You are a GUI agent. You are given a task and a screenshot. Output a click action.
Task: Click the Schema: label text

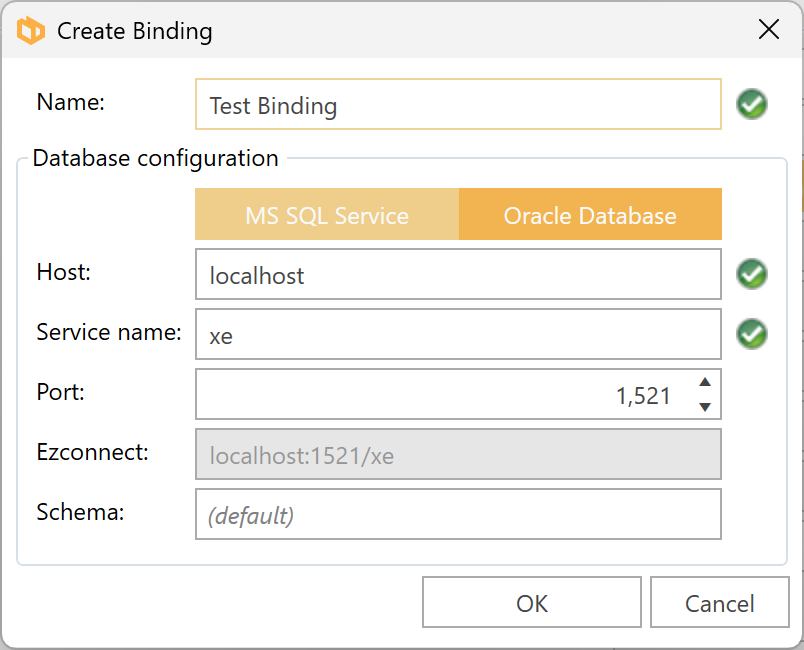click(x=80, y=513)
